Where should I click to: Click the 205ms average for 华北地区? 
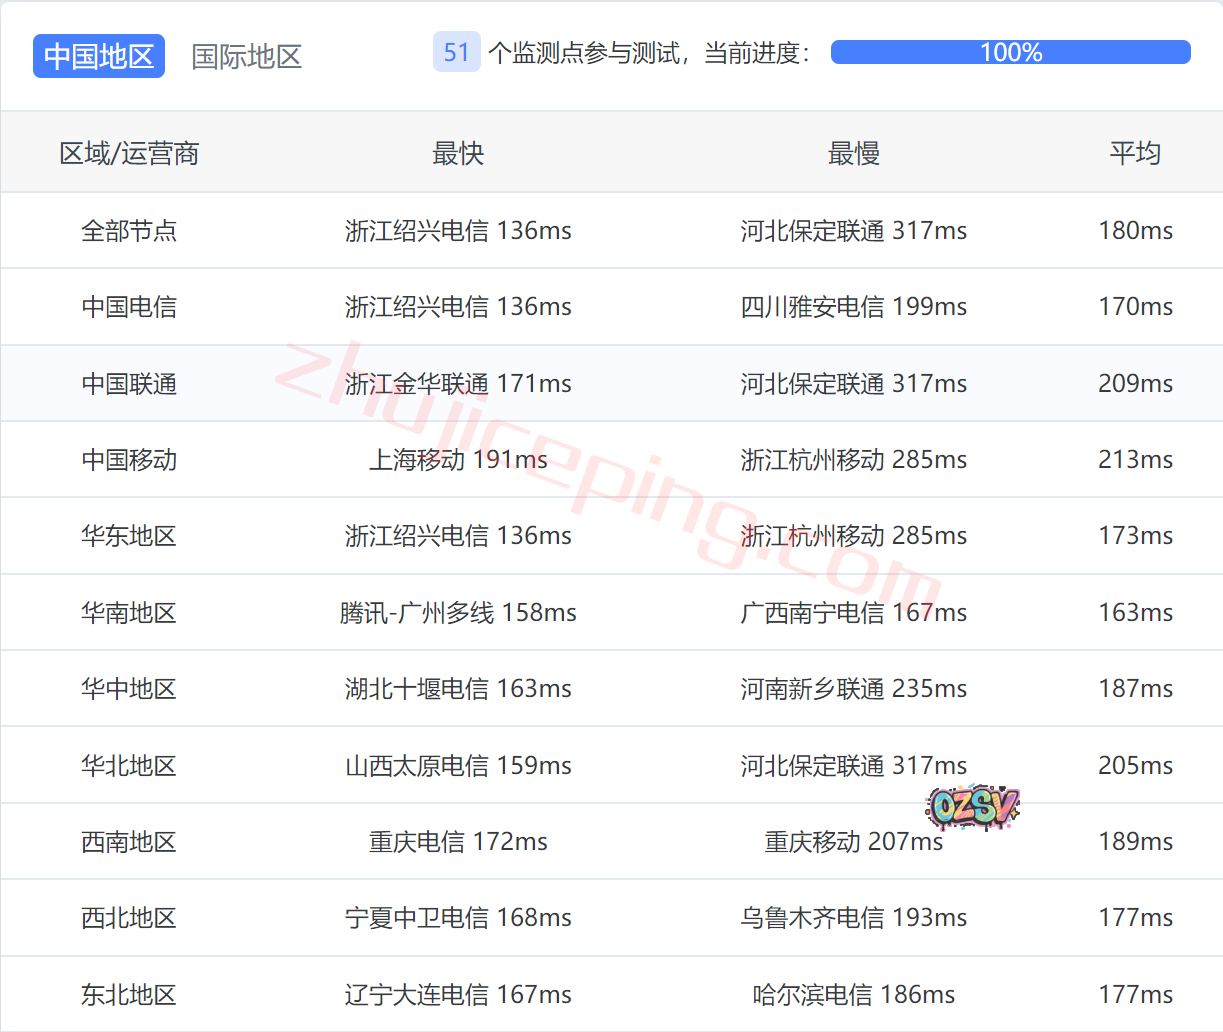pos(1135,765)
